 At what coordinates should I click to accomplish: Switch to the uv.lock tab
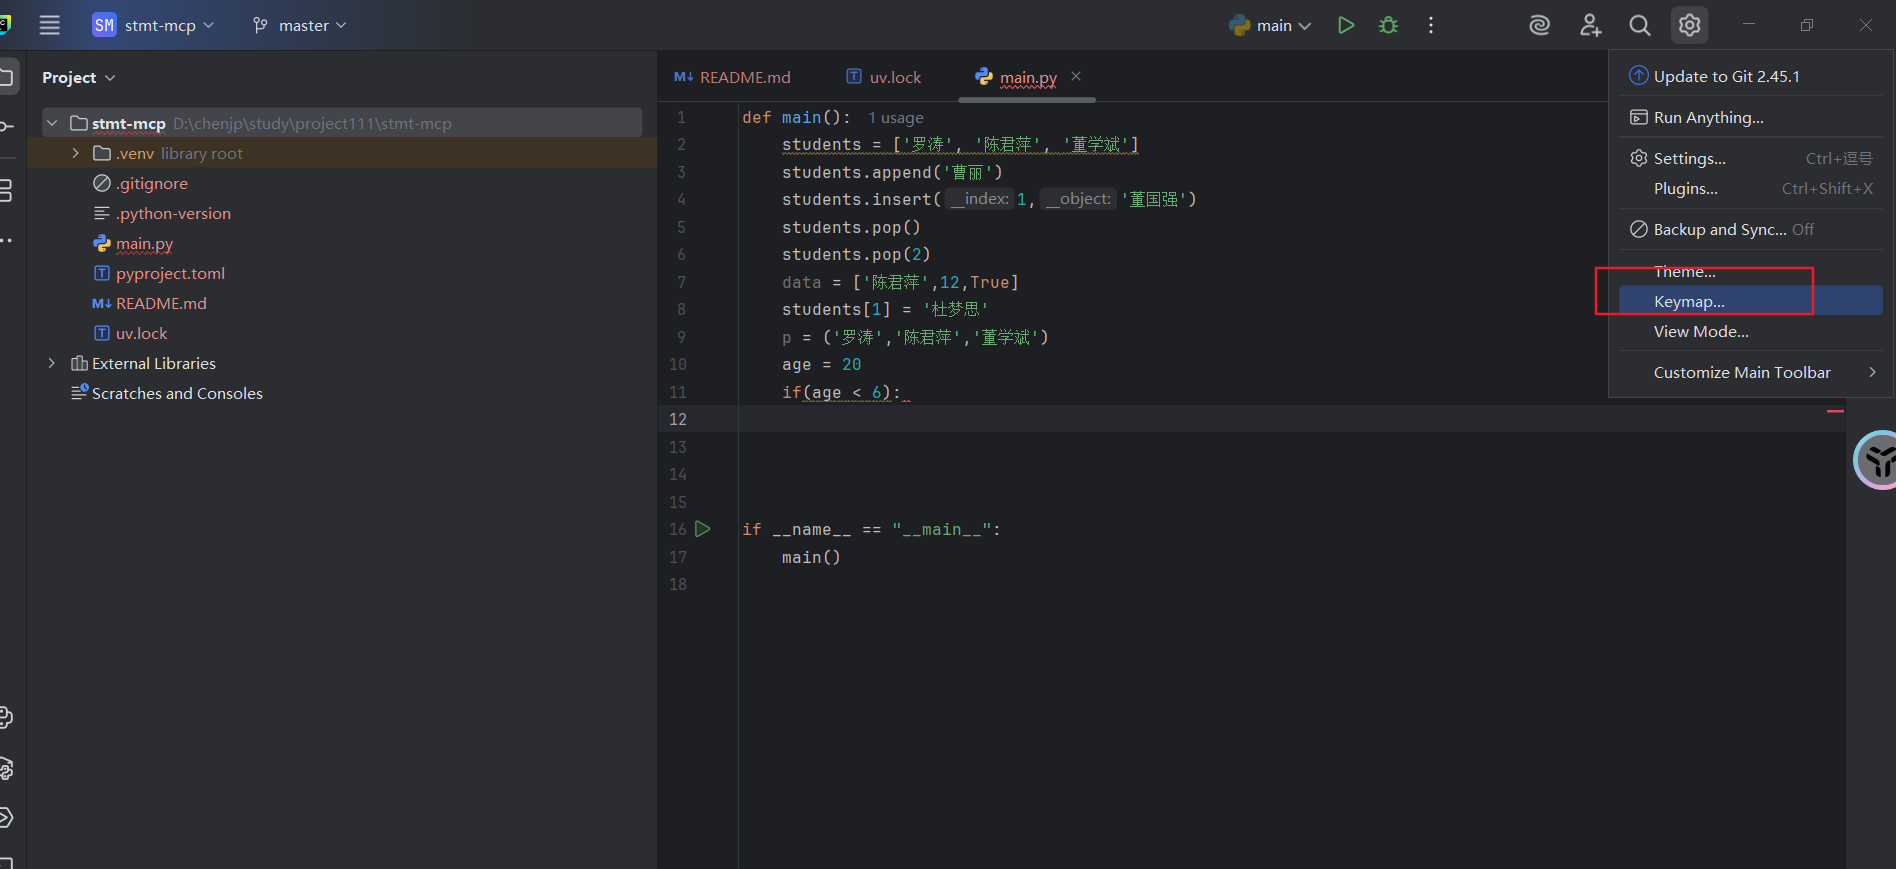coord(884,77)
